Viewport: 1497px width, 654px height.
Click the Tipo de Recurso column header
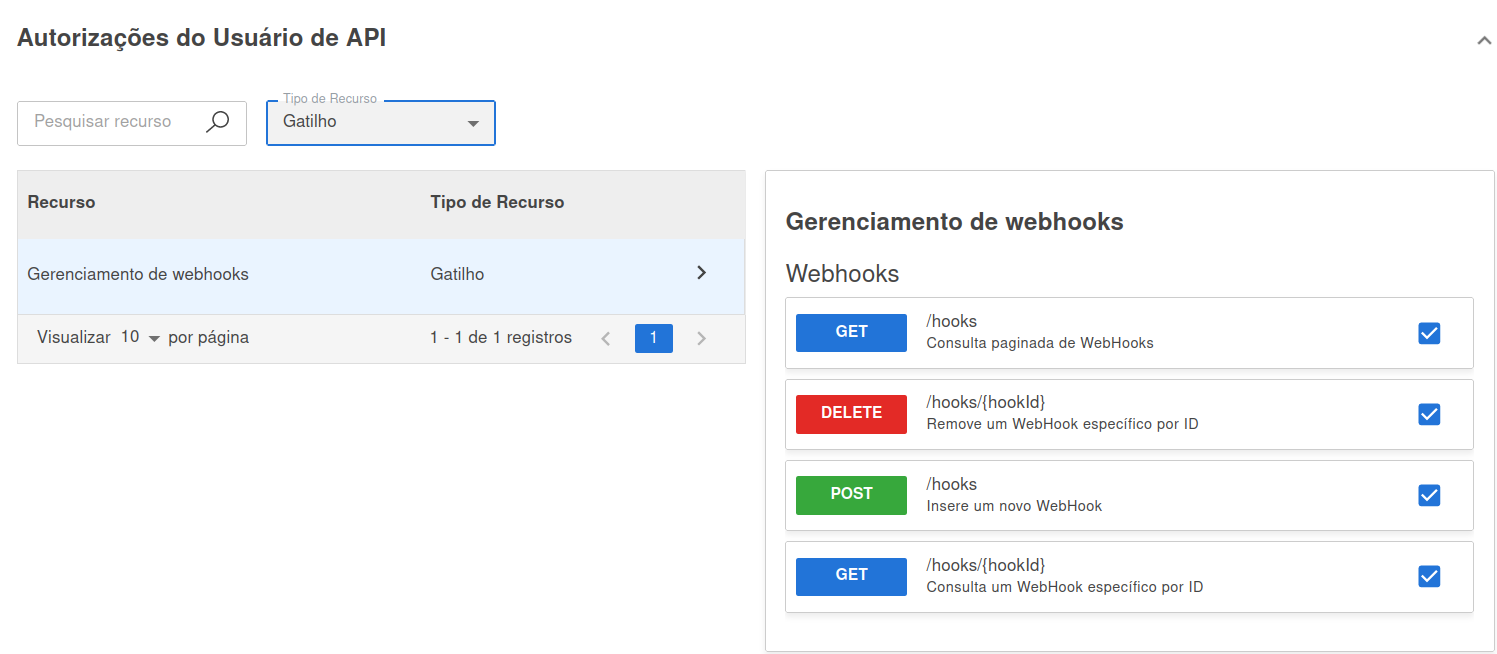pos(497,202)
